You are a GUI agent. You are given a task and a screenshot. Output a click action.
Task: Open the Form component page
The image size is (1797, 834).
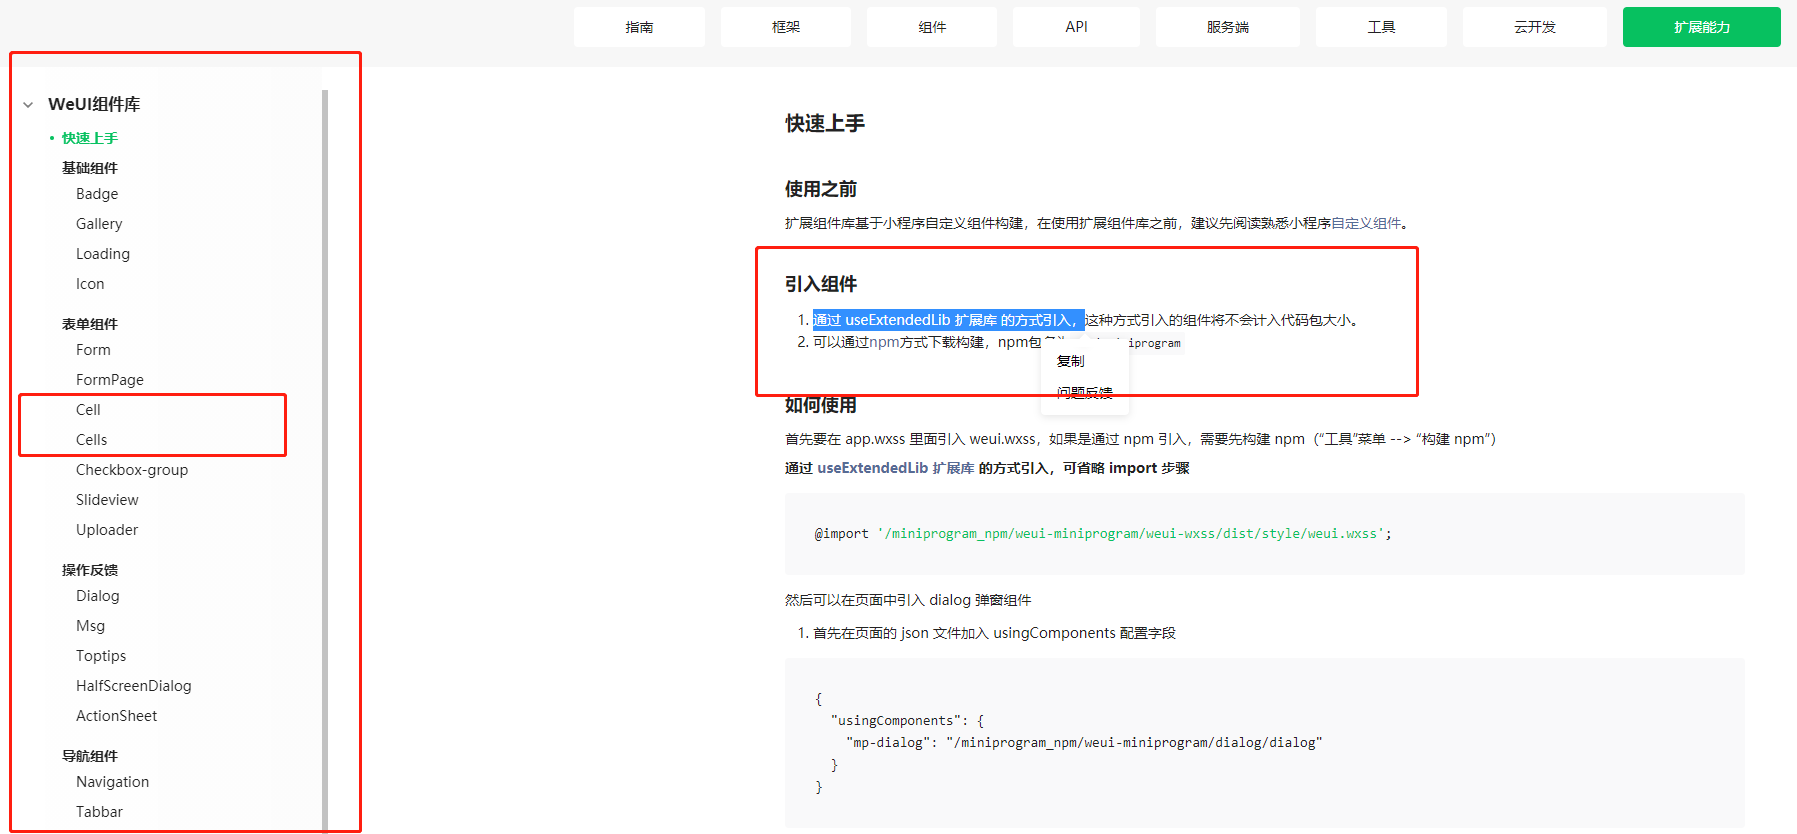click(93, 350)
